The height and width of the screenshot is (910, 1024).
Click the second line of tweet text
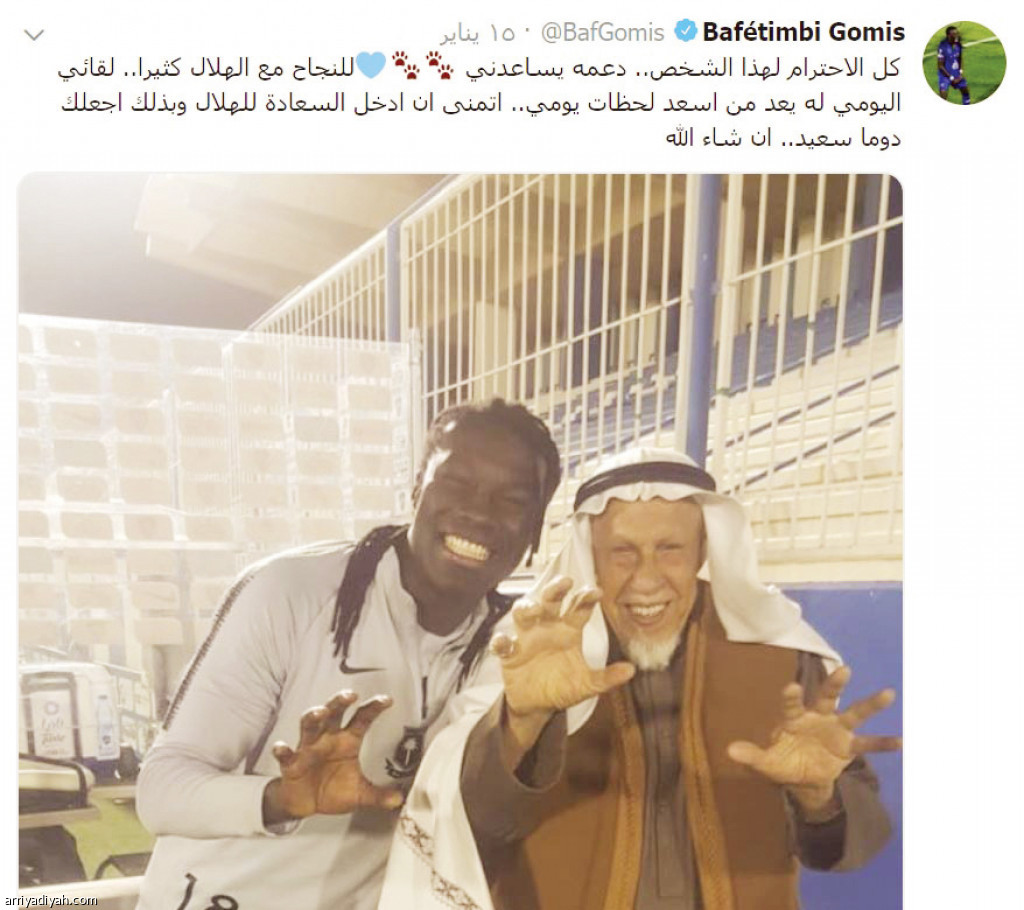pyautogui.click(x=481, y=103)
